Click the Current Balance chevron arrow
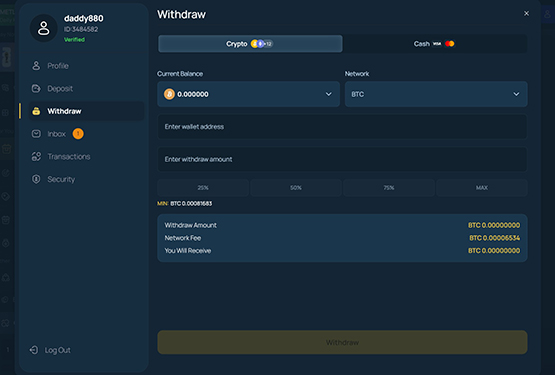This screenshot has height=375, width=555. [328, 94]
